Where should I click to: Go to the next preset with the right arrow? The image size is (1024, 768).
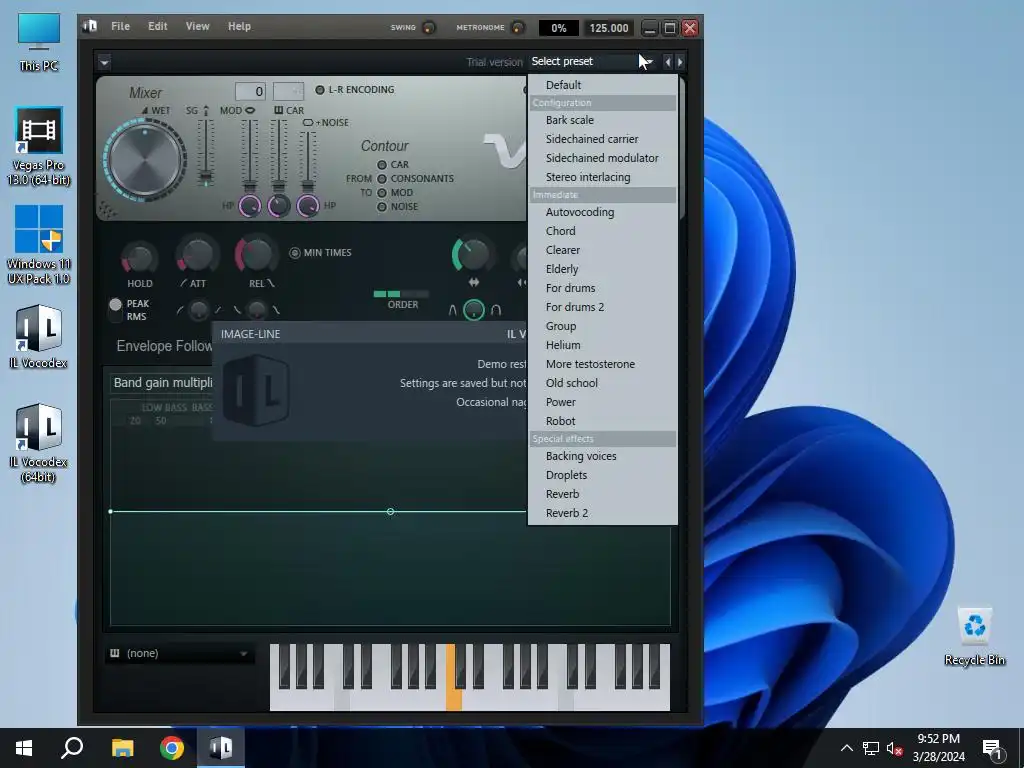pos(680,62)
